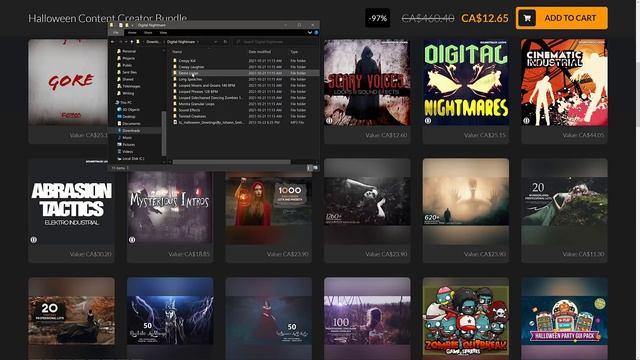Open the recent locations dropdown arrow
Viewport: 640px width, 360px height.
pos(126,42)
